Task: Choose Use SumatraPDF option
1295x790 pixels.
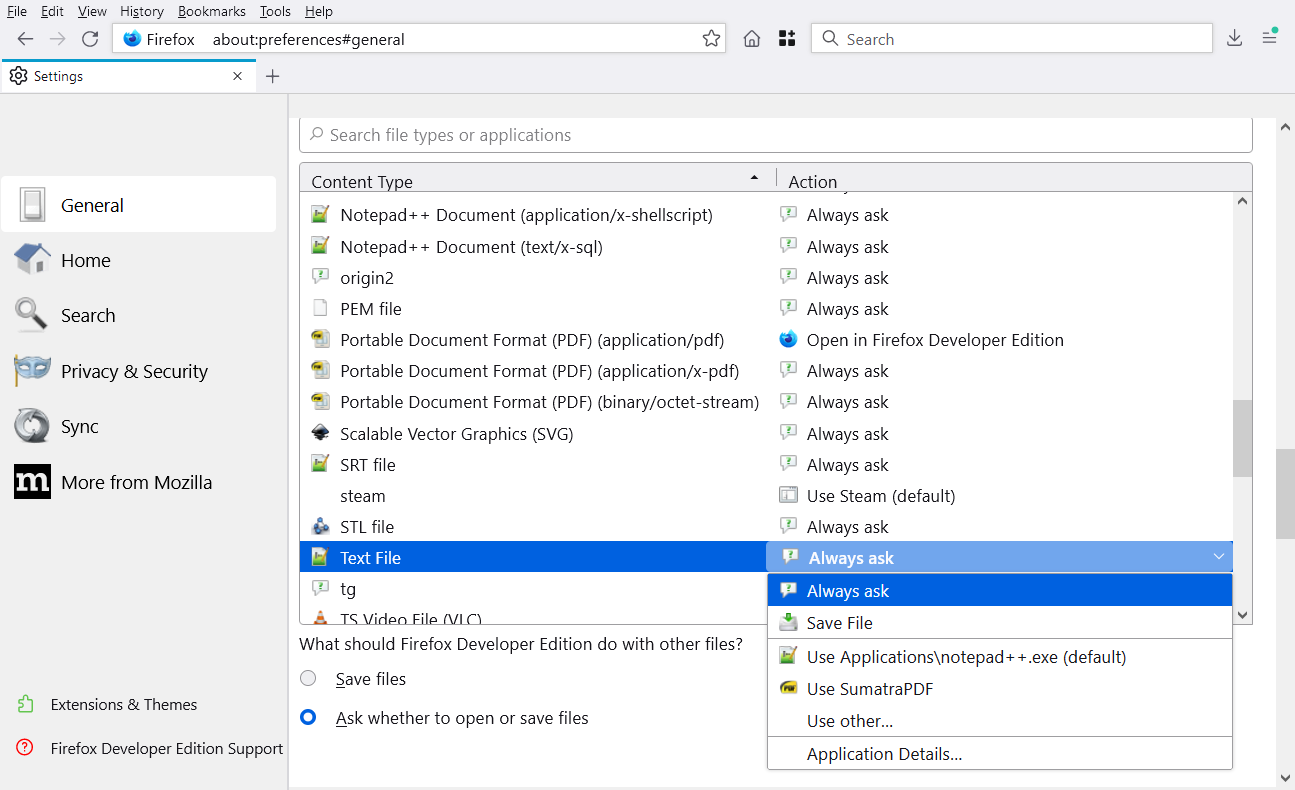Action: pos(1000,688)
